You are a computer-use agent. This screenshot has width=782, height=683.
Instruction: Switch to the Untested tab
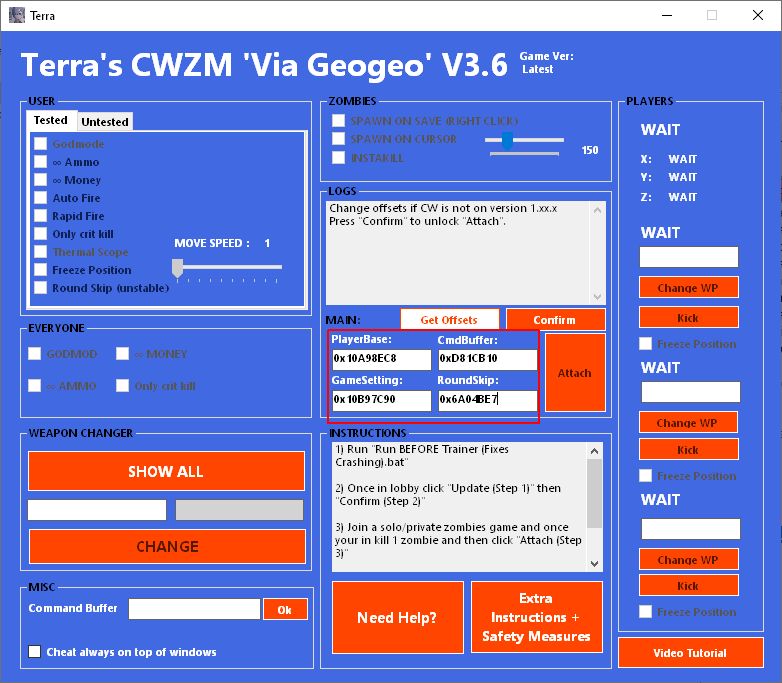pos(105,121)
